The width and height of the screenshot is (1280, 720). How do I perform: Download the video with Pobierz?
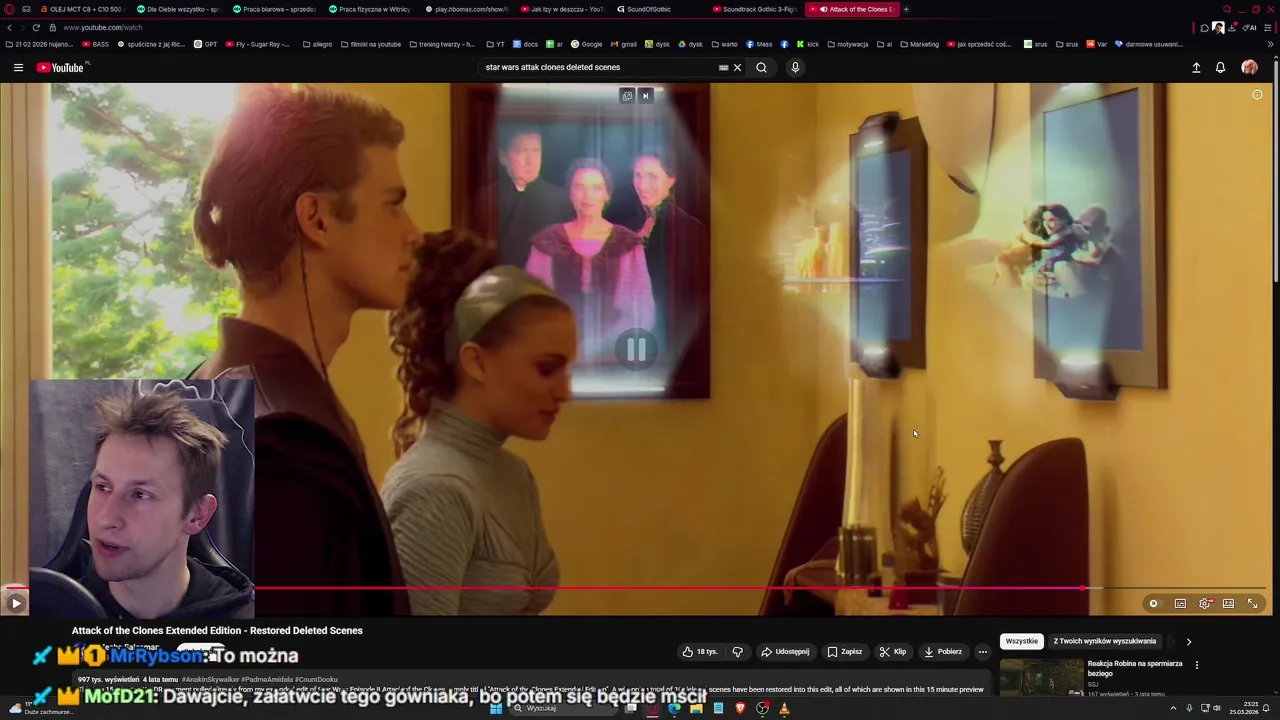(x=942, y=651)
